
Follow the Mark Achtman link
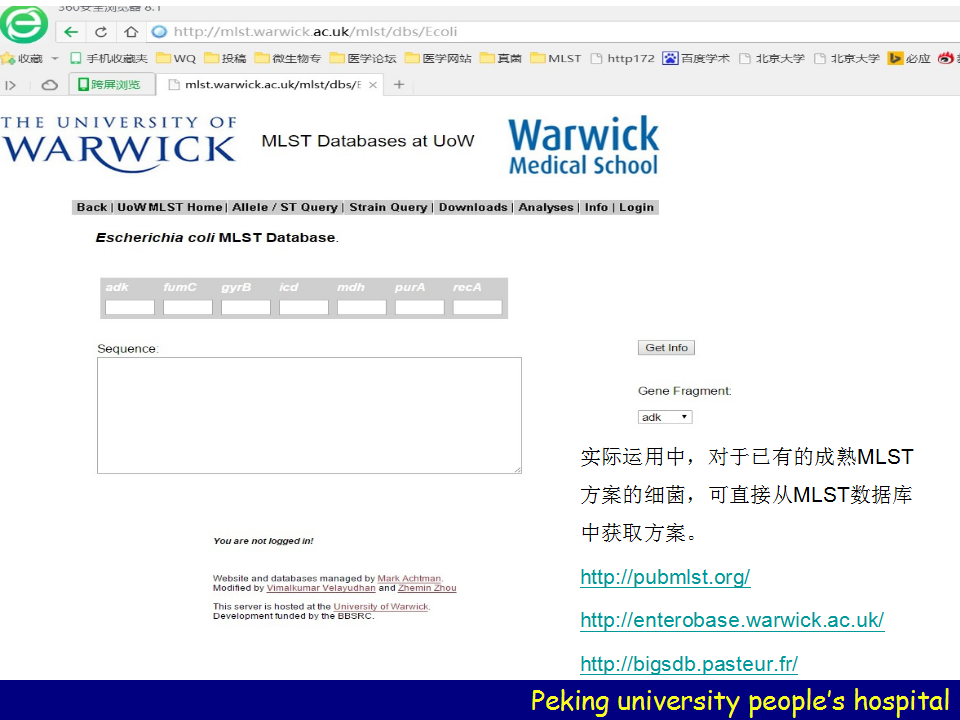pyautogui.click(x=409, y=579)
